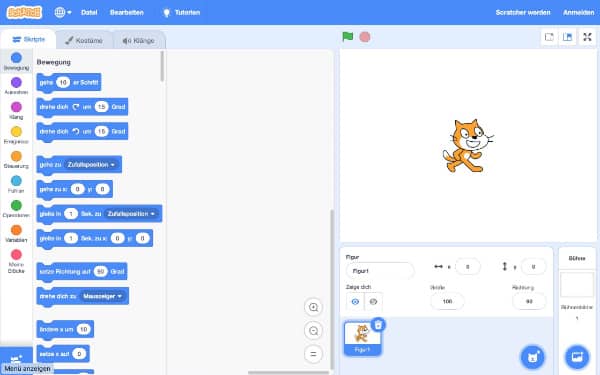This screenshot has width=600, height=375.
Task: Click the choose a sprite button
Action: pos(533,357)
